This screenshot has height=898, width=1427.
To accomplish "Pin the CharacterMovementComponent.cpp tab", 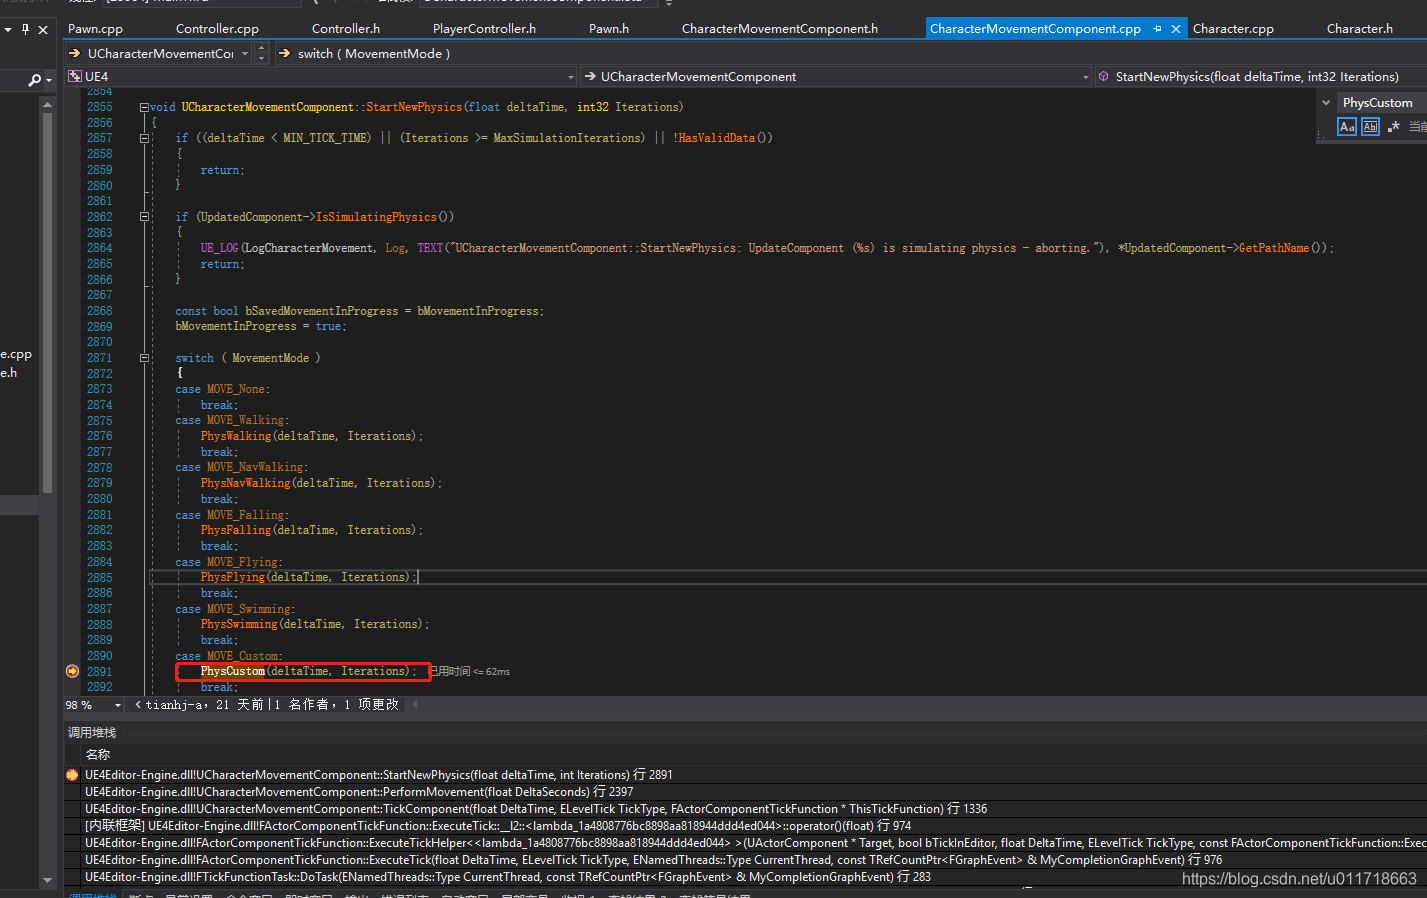I will [x=1158, y=29].
